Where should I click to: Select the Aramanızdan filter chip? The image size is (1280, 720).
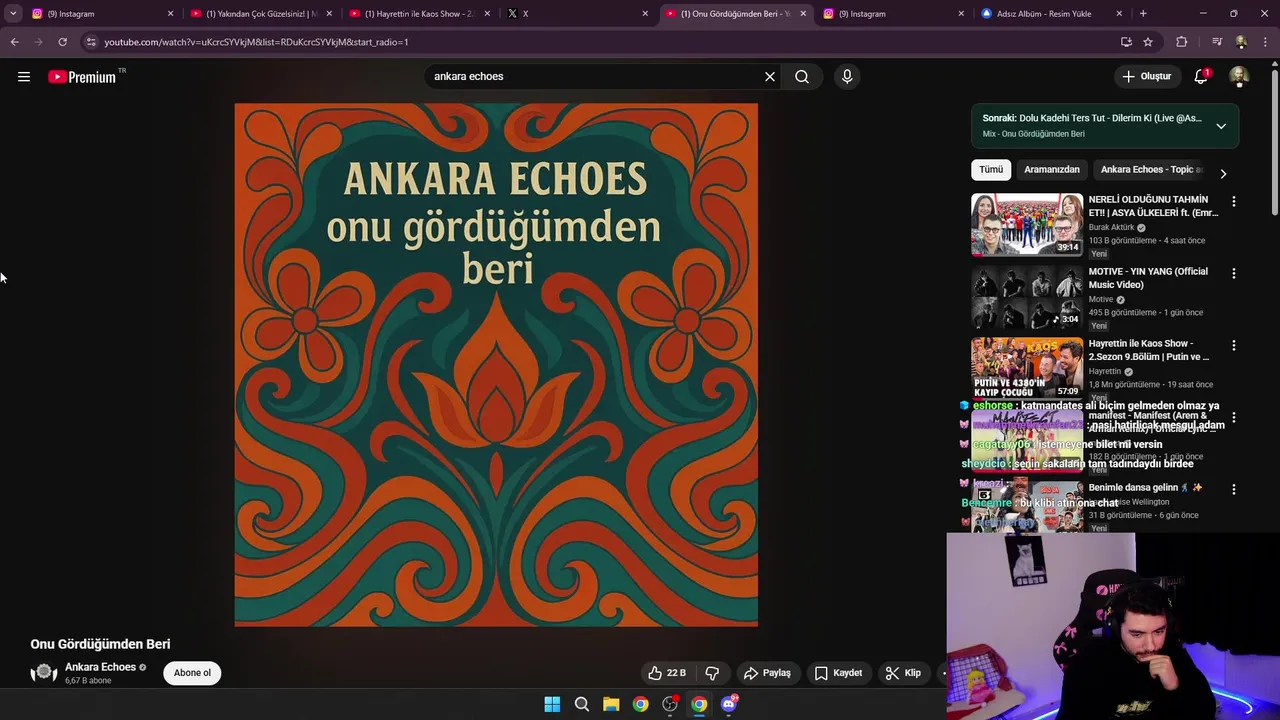pos(1052,170)
